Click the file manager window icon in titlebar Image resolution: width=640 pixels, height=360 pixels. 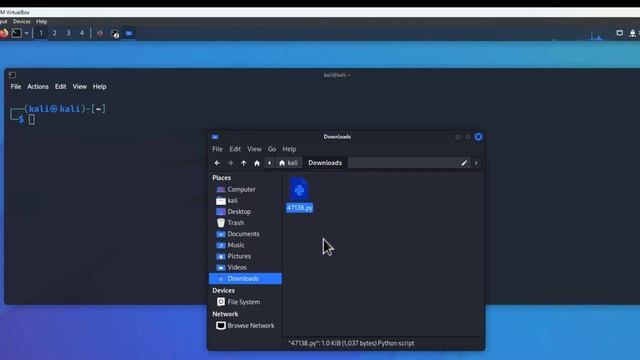click(x=215, y=137)
